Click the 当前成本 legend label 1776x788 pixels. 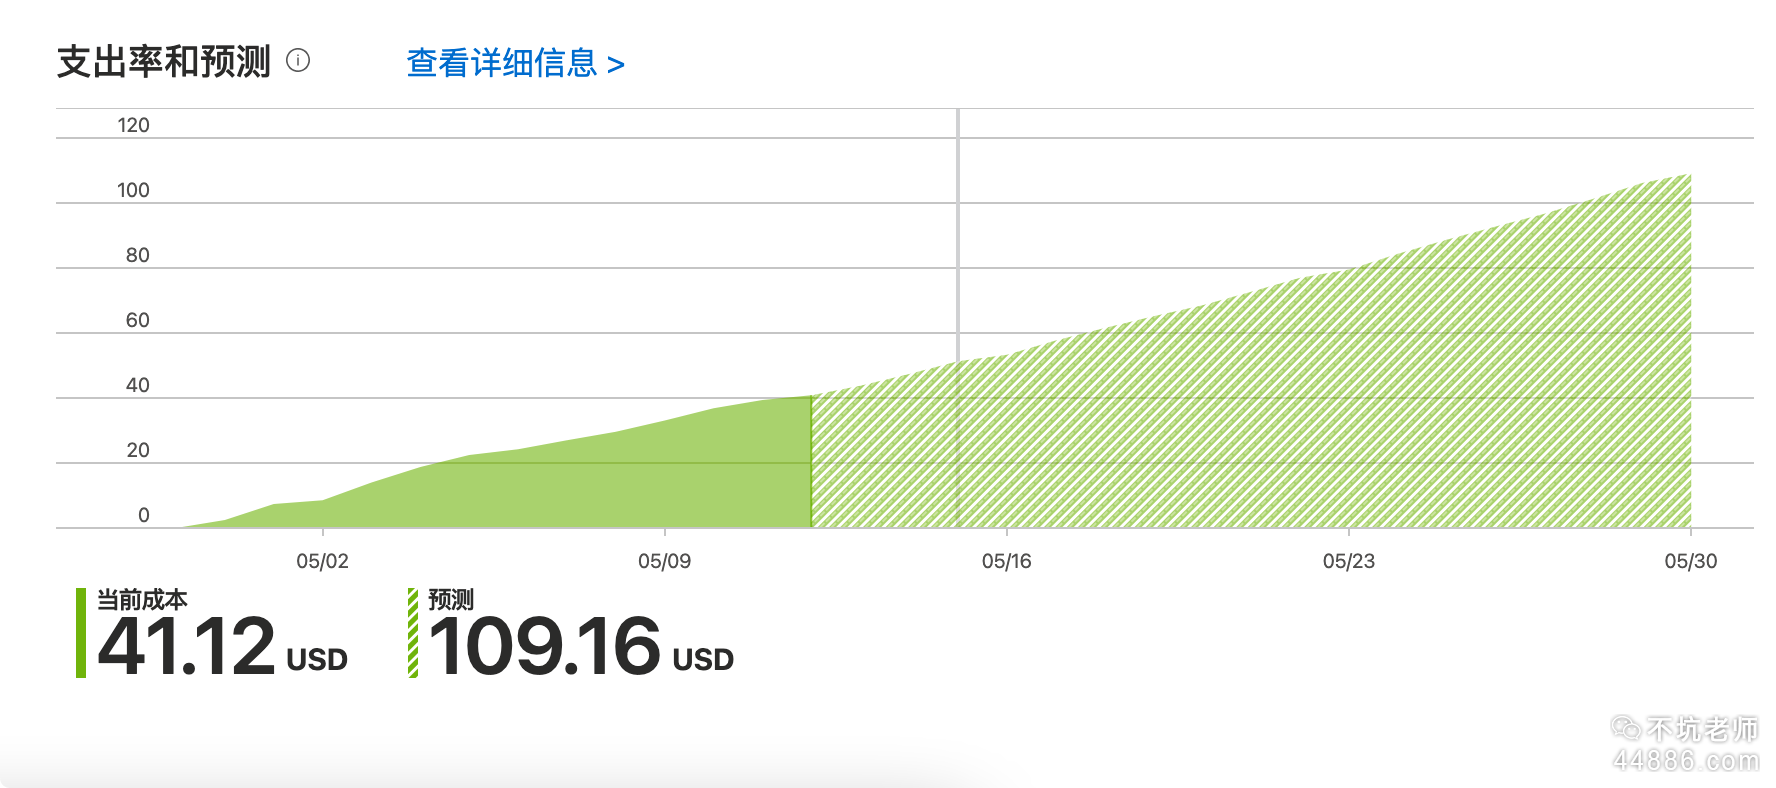142,599
